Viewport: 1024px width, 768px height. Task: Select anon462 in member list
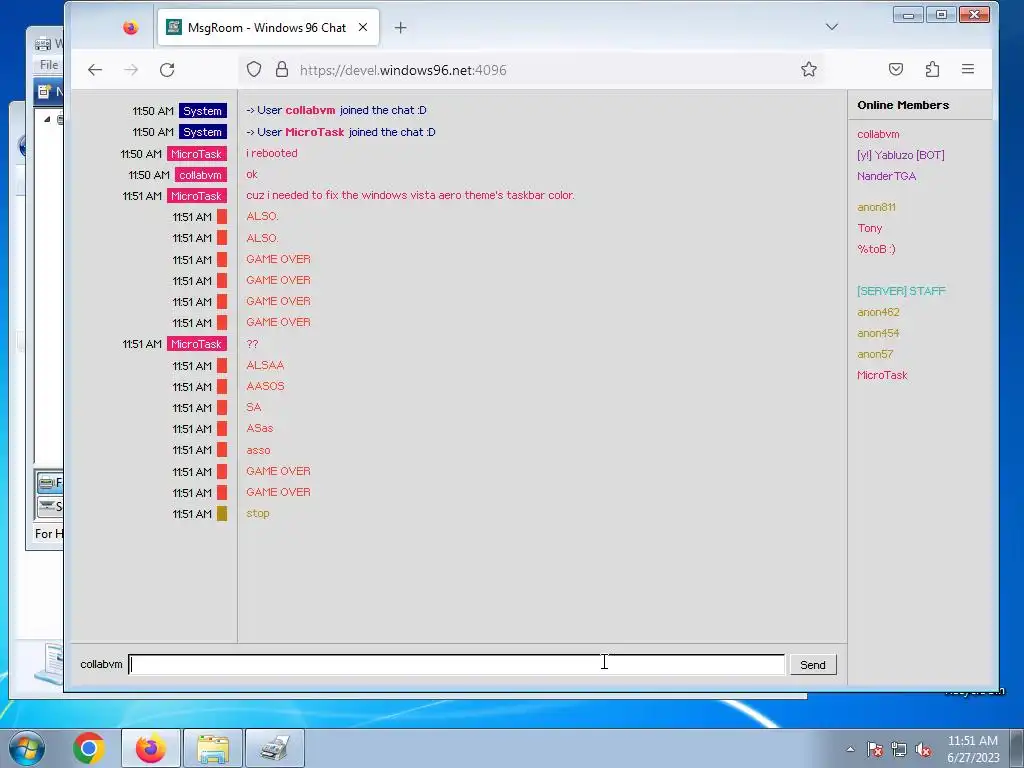[878, 312]
